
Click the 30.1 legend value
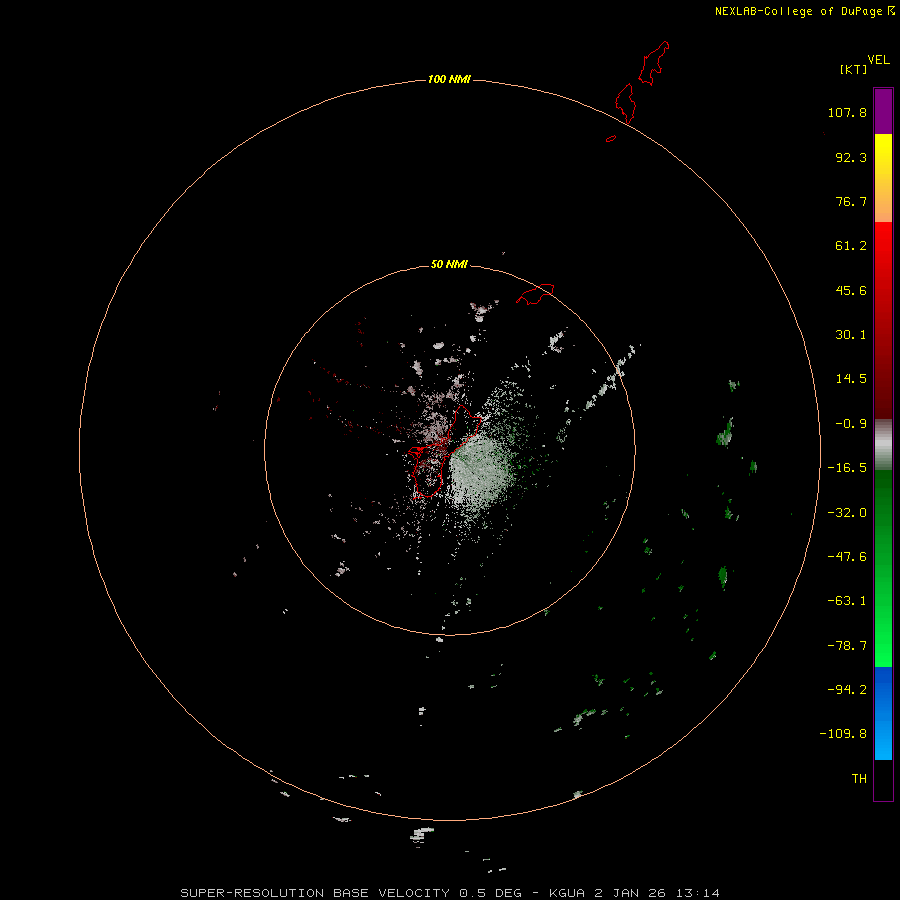851,335
